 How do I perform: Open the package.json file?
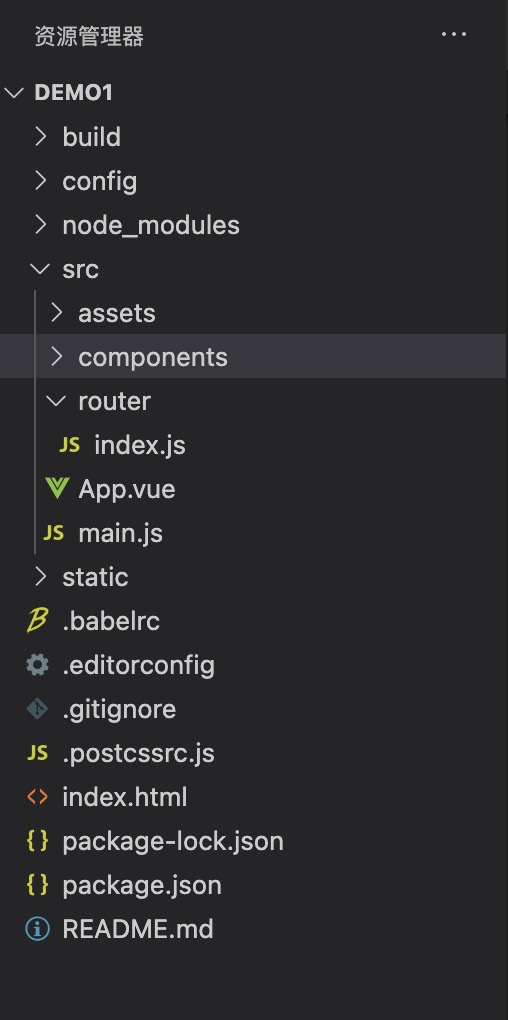(254, 885)
